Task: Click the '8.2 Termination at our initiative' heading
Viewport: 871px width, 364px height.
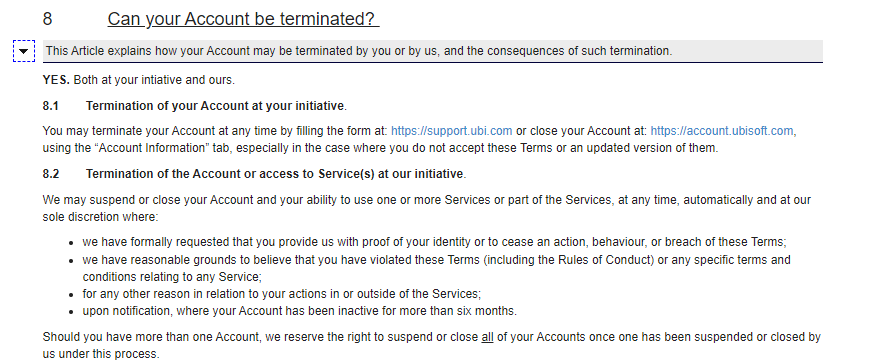Action: point(254,174)
